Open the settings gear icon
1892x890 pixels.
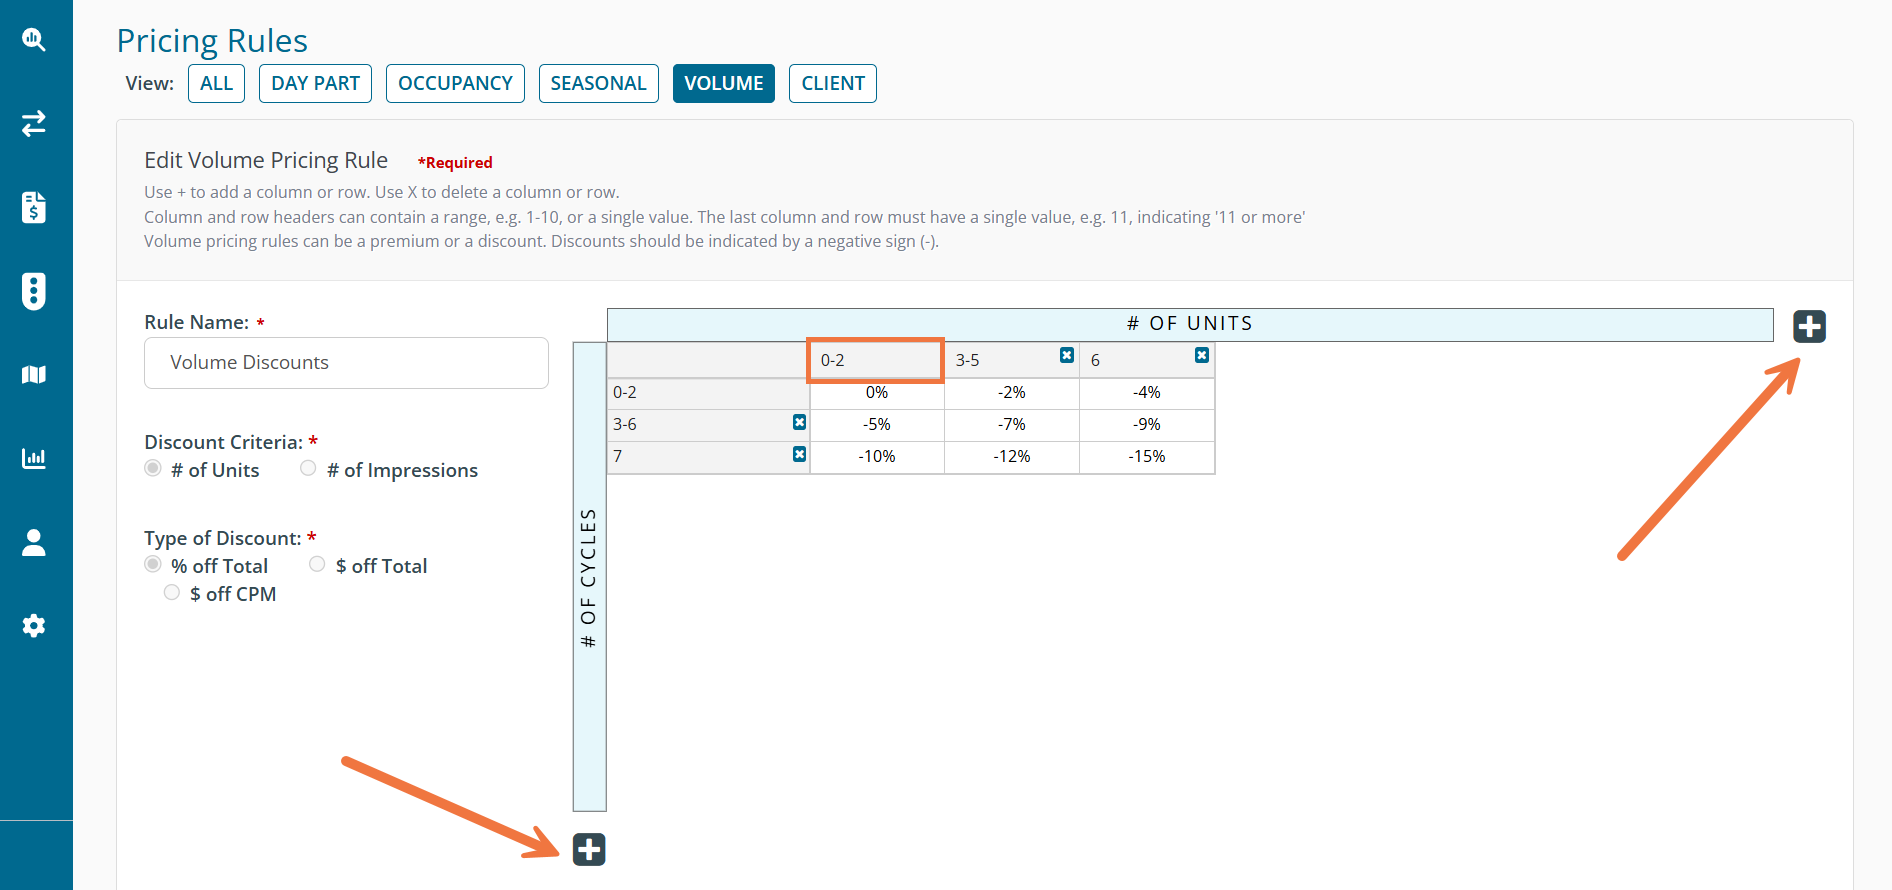click(34, 626)
